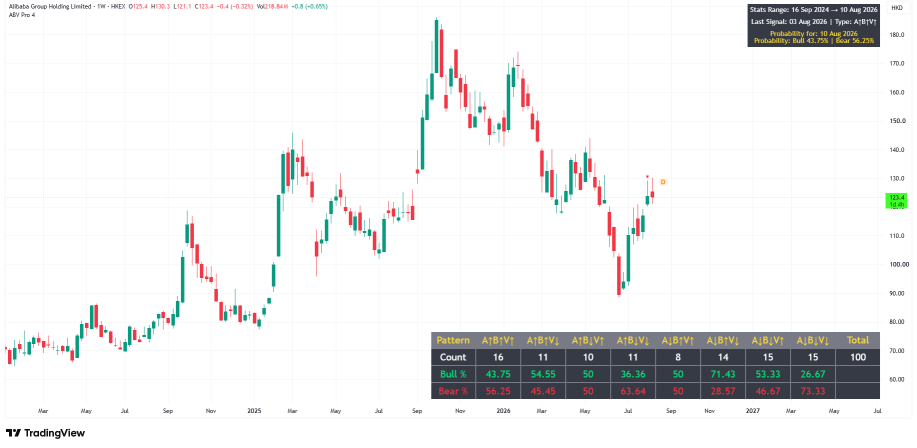Screen dimensions: 917x448
Task: Click the 70.0 price axis label
Action: (898, 350)
